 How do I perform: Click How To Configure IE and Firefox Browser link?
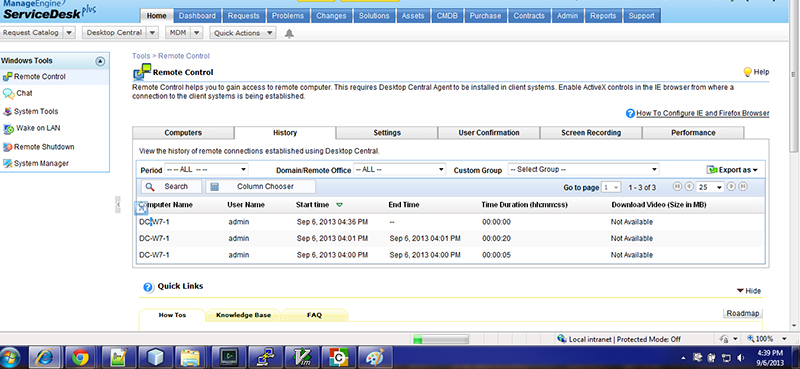pos(703,113)
